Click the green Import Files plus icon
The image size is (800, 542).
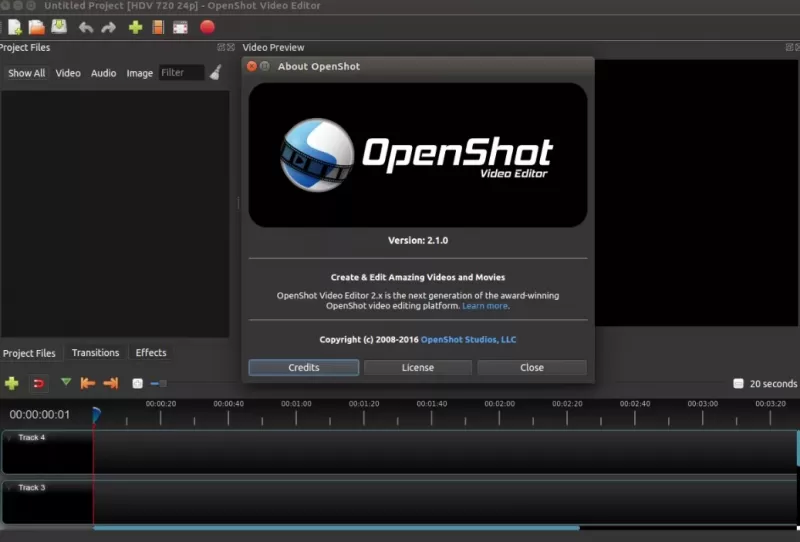[136, 27]
